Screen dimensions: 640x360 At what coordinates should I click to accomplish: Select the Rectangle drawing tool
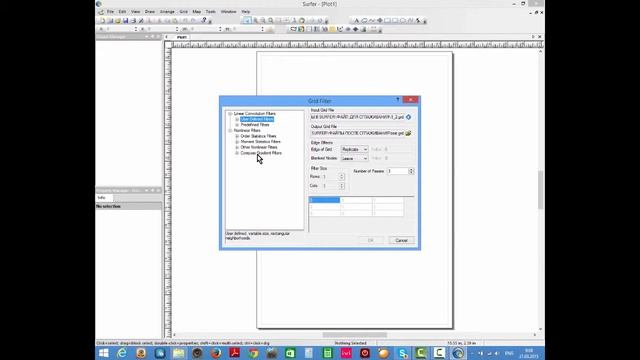pos(387,20)
